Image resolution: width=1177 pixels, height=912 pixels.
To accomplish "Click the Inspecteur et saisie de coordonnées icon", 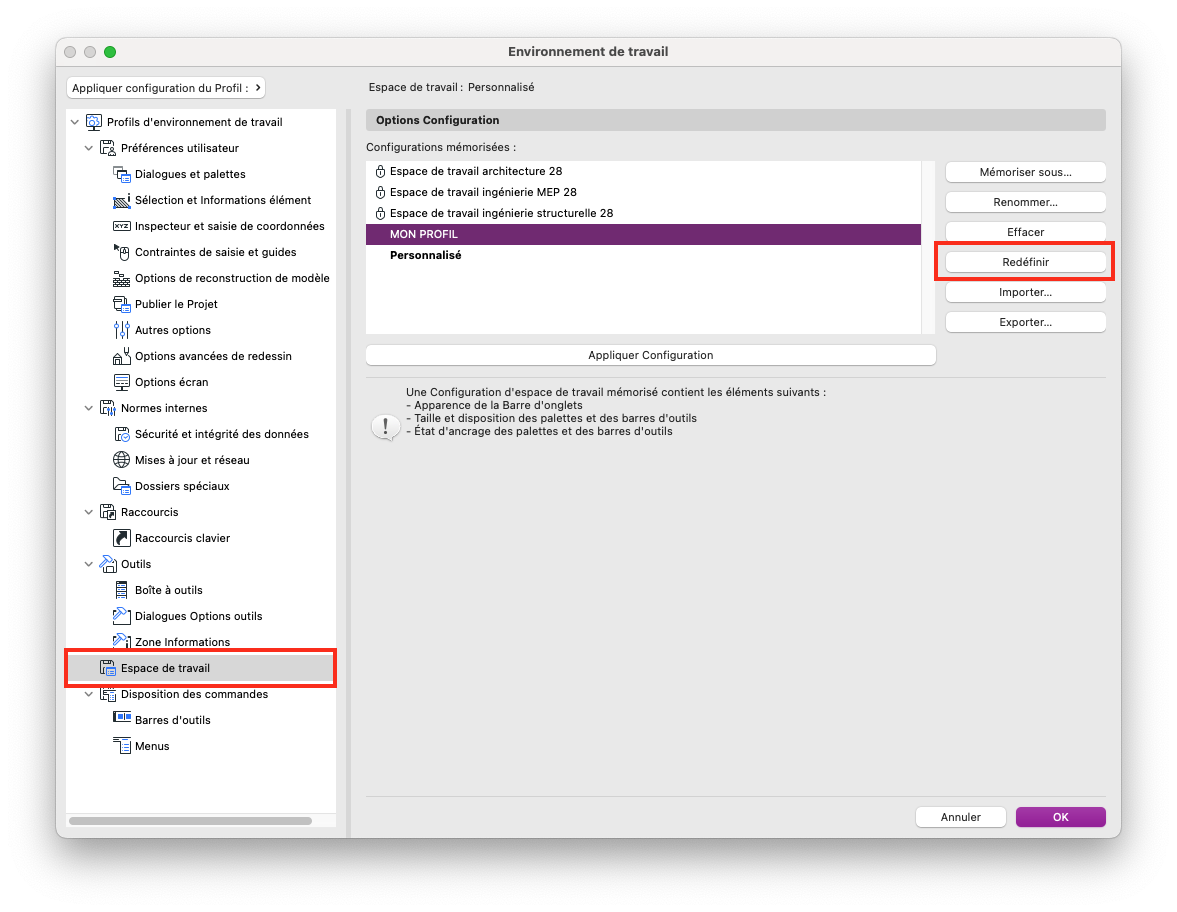I will click(x=122, y=226).
